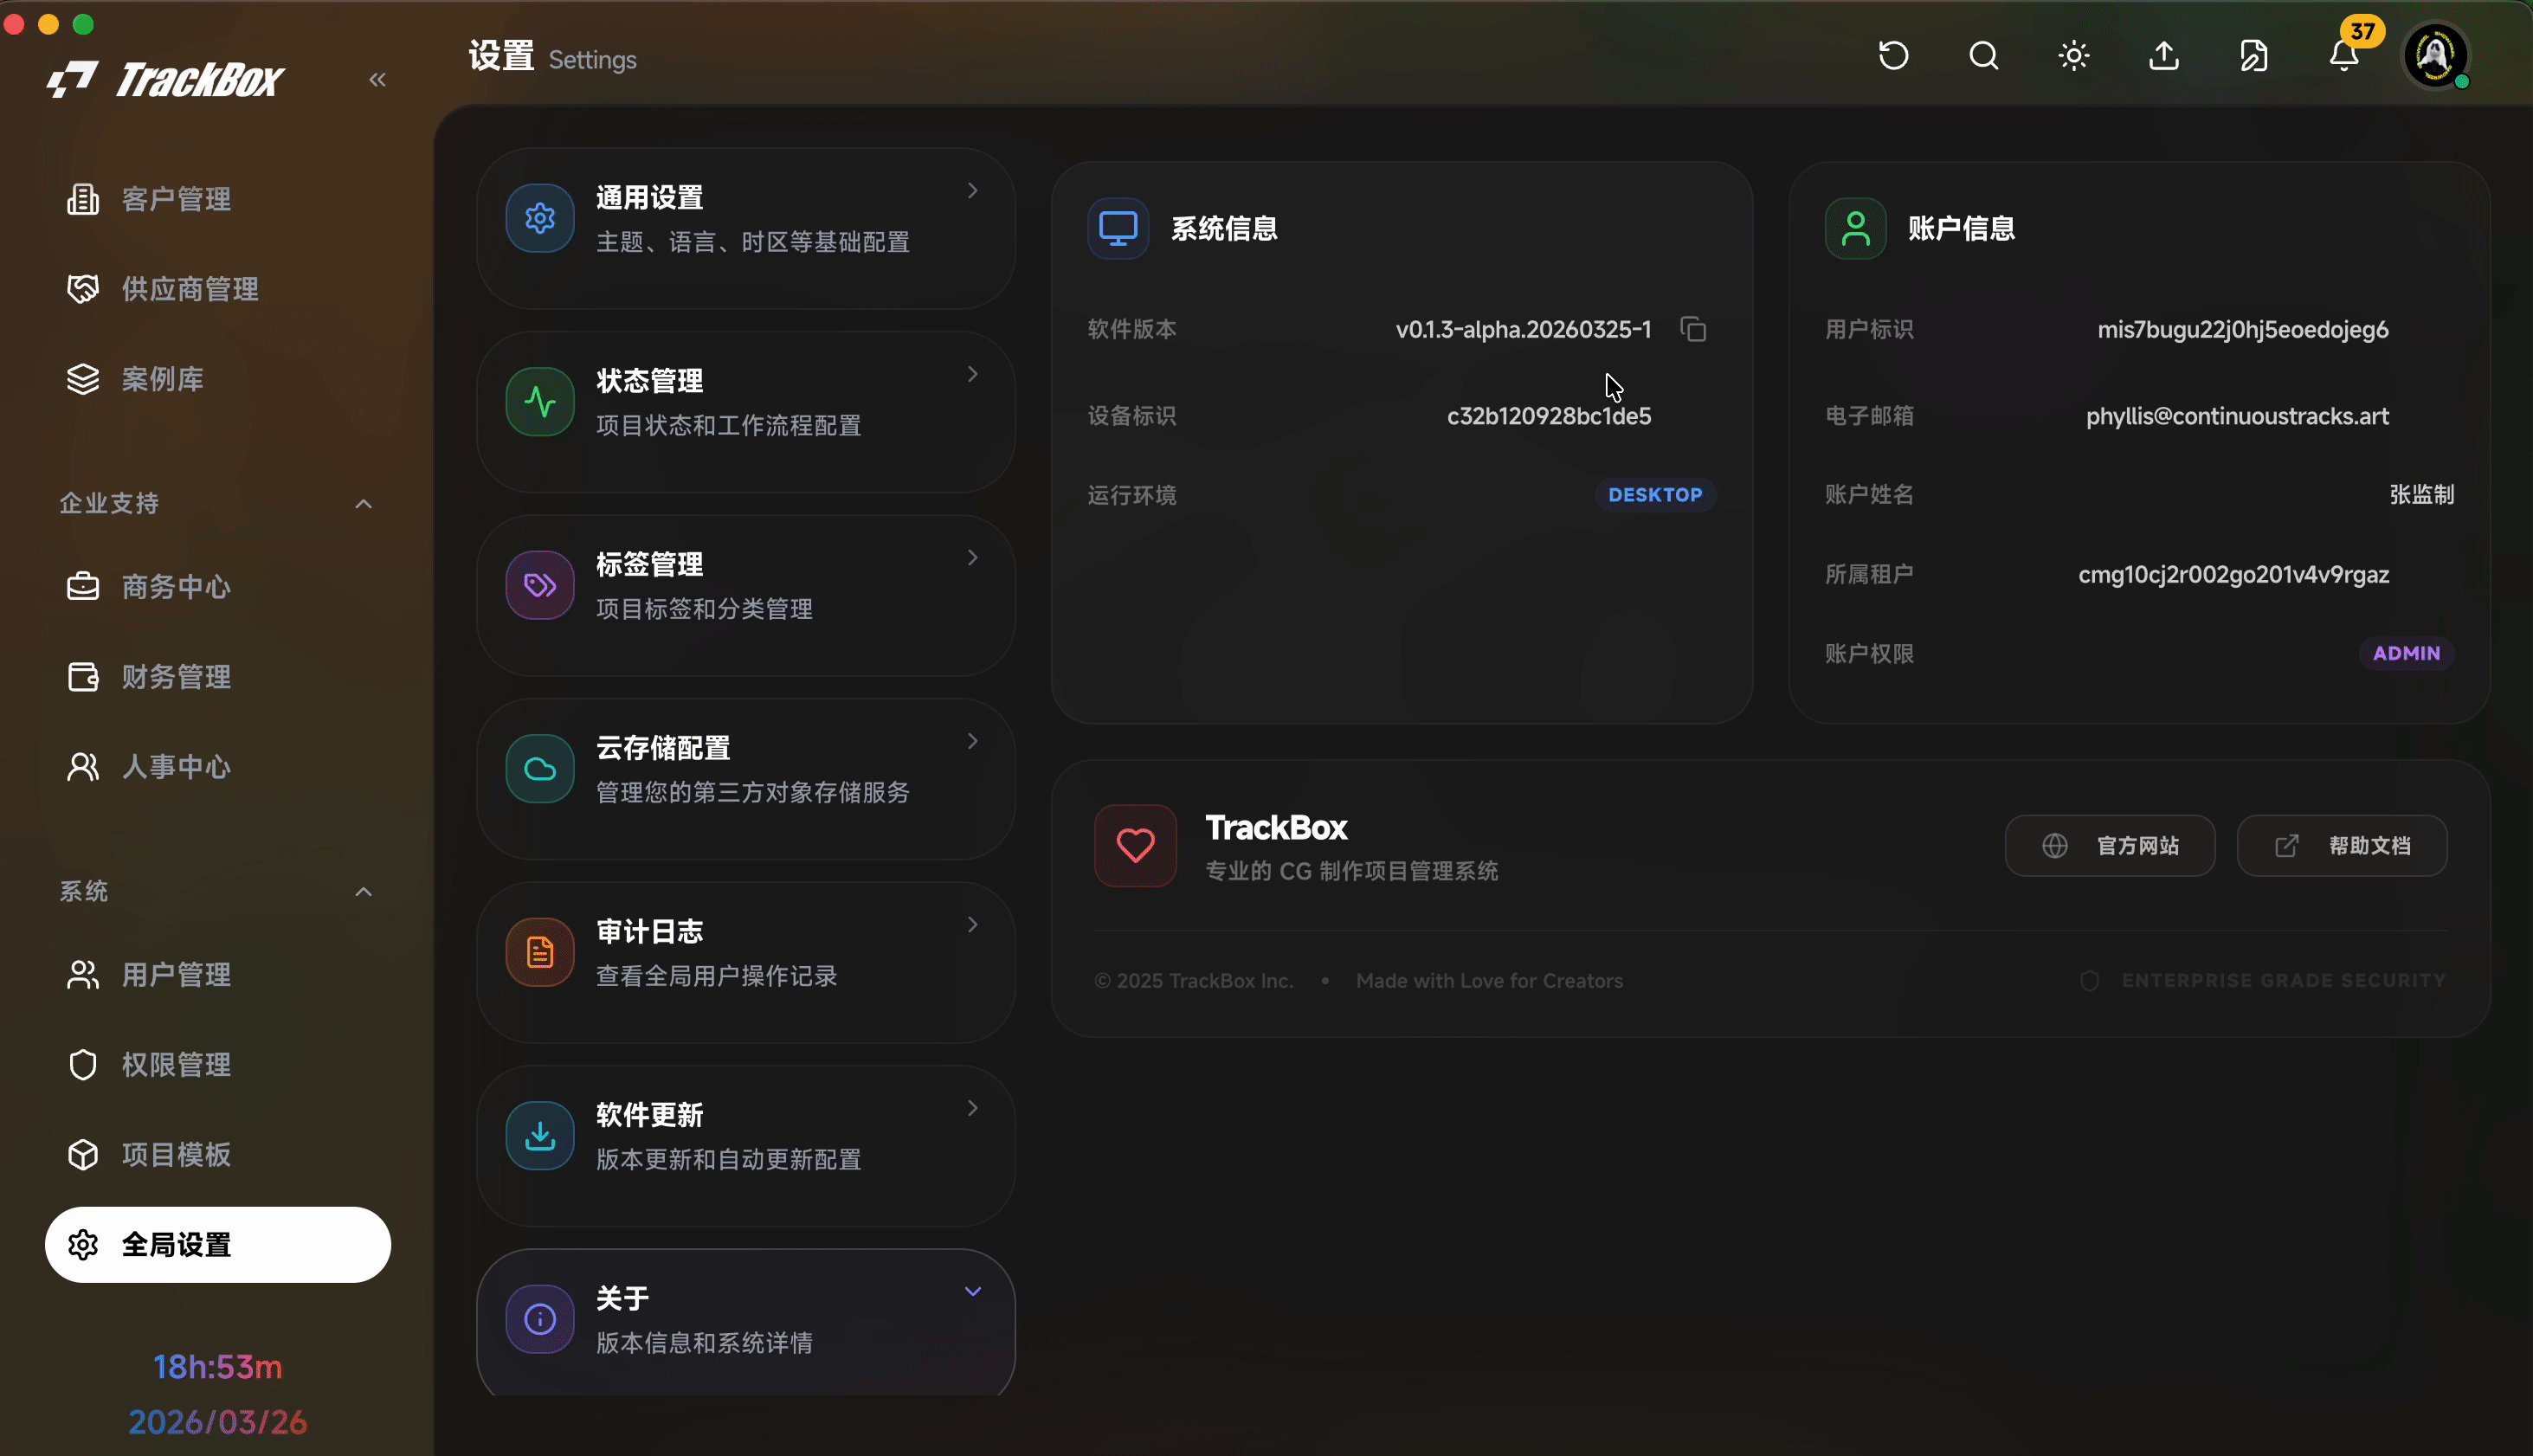The height and width of the screenshot is (1456, 2533).
Task: Click the 标签管理 tag icon
Action: pos(540,585)
